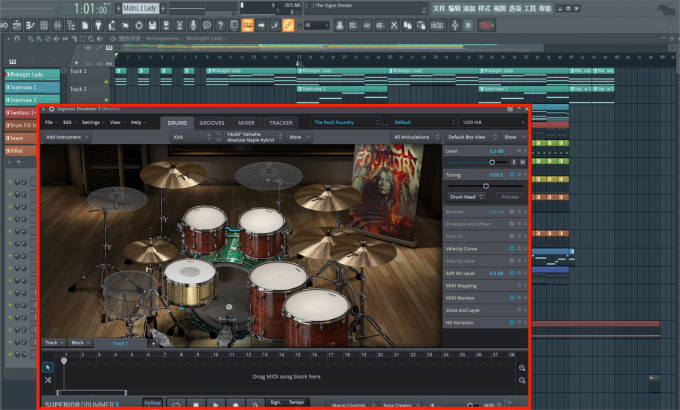Image resolution: width=680 pixels, height=410 pixels.
Task: Open the Drum Head tuning dropdown
Action: [465, 197]
